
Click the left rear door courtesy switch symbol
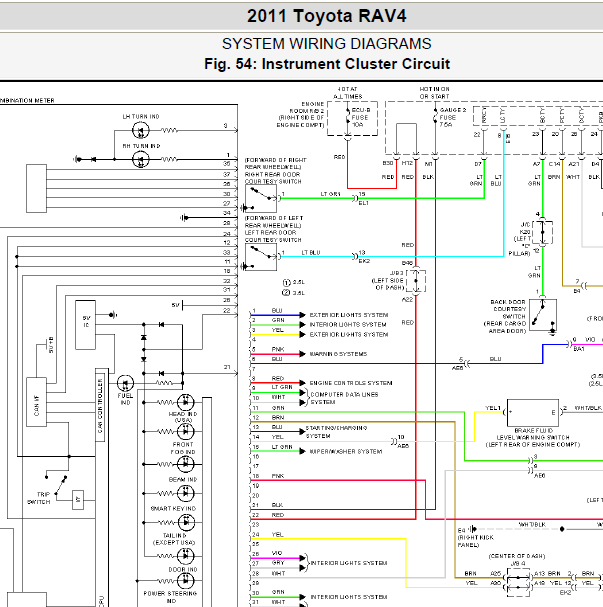pyautogui.click(x=261, y=257)
